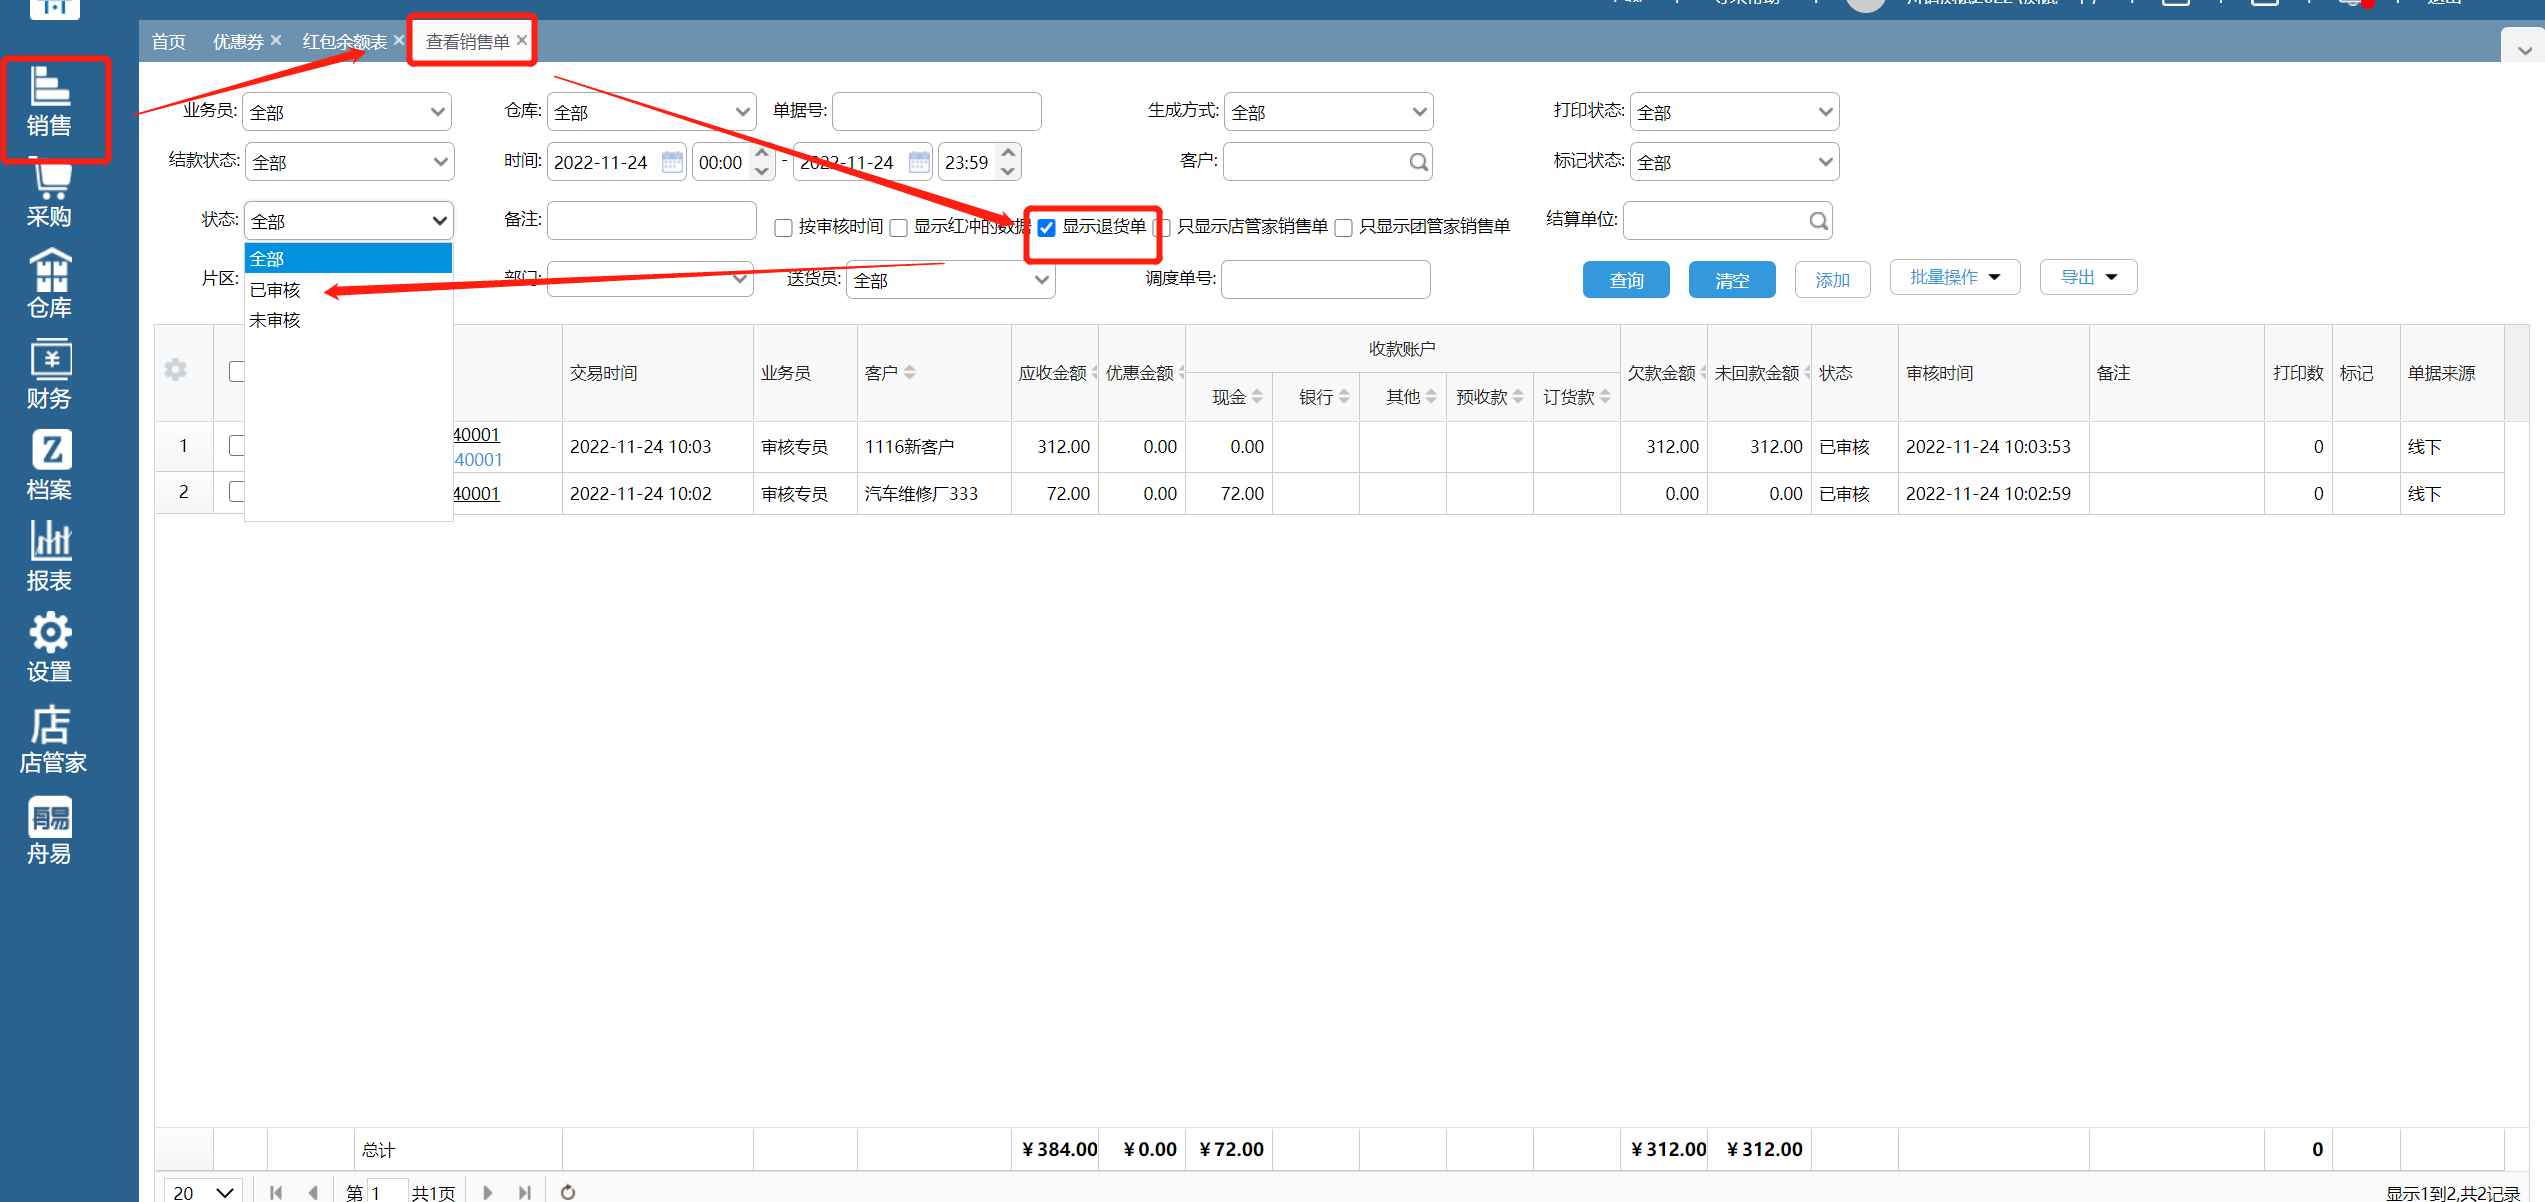
Task: Toggle 按审核时间 checkbox
Action: pos(784,228)
